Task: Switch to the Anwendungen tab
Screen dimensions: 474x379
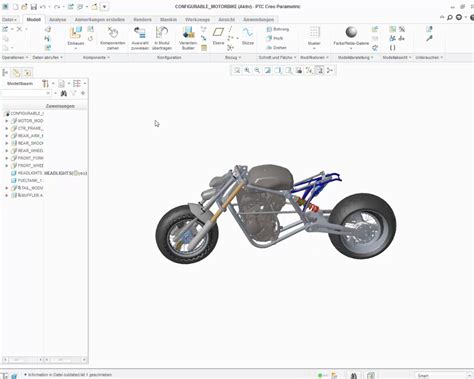Action: click(258, 20)
